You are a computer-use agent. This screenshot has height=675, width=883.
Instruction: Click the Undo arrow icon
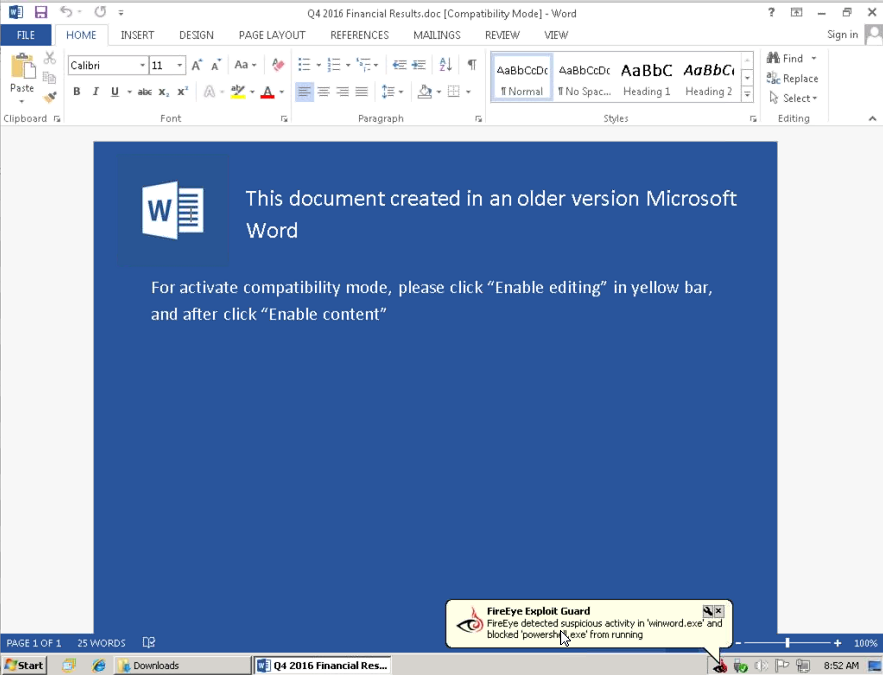pyautogui.click(x=66, y=12)
